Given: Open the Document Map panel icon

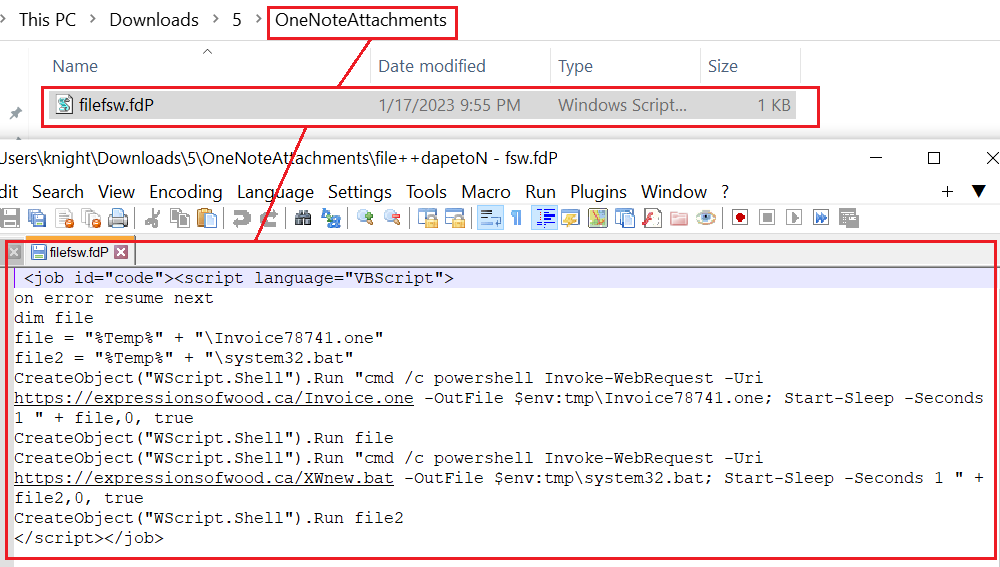Looking at the screenshot, I should click(598, 218).
